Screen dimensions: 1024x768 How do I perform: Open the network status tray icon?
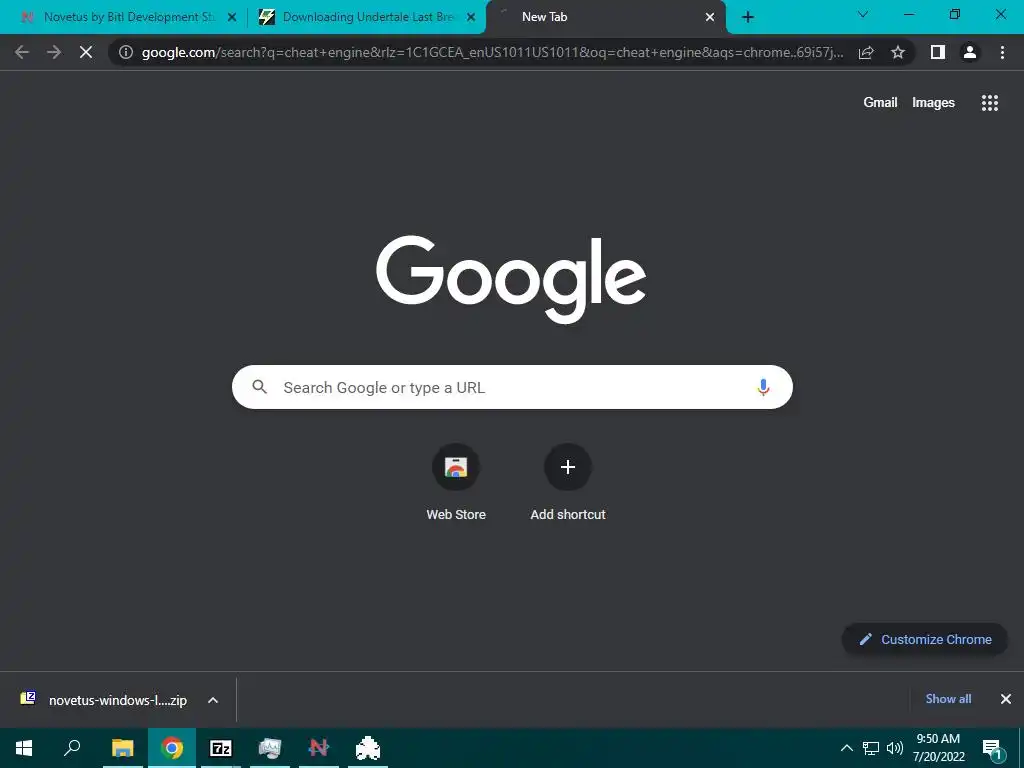[x=871, y=748]
